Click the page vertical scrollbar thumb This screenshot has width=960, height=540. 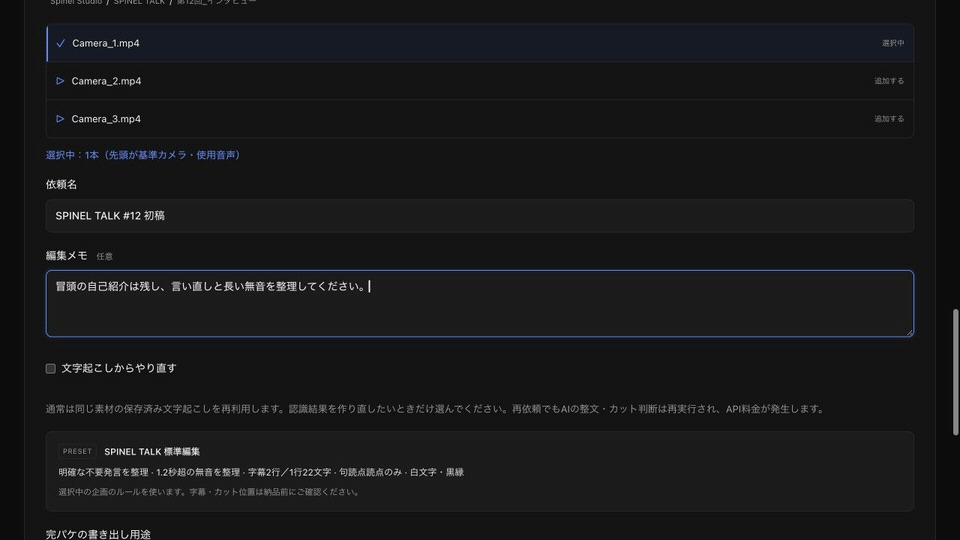(955, 372)
